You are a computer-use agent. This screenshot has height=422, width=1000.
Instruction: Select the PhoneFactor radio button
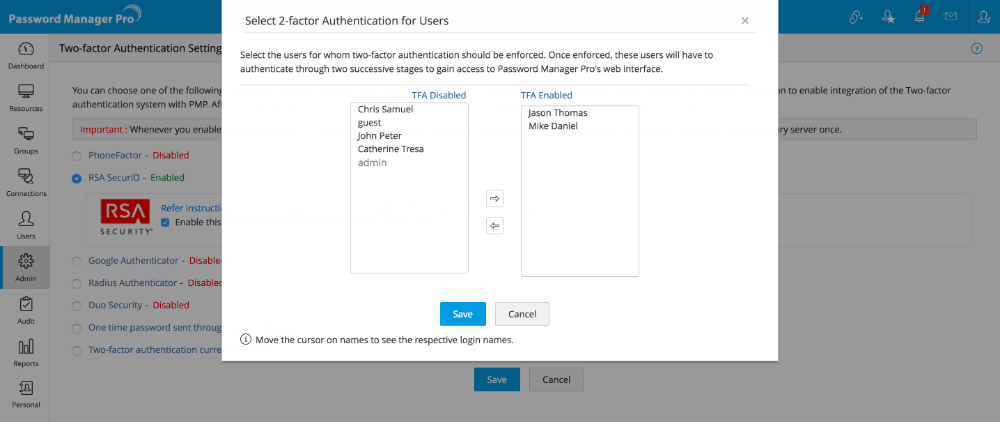pyautogui.click(x=77, y=156)
